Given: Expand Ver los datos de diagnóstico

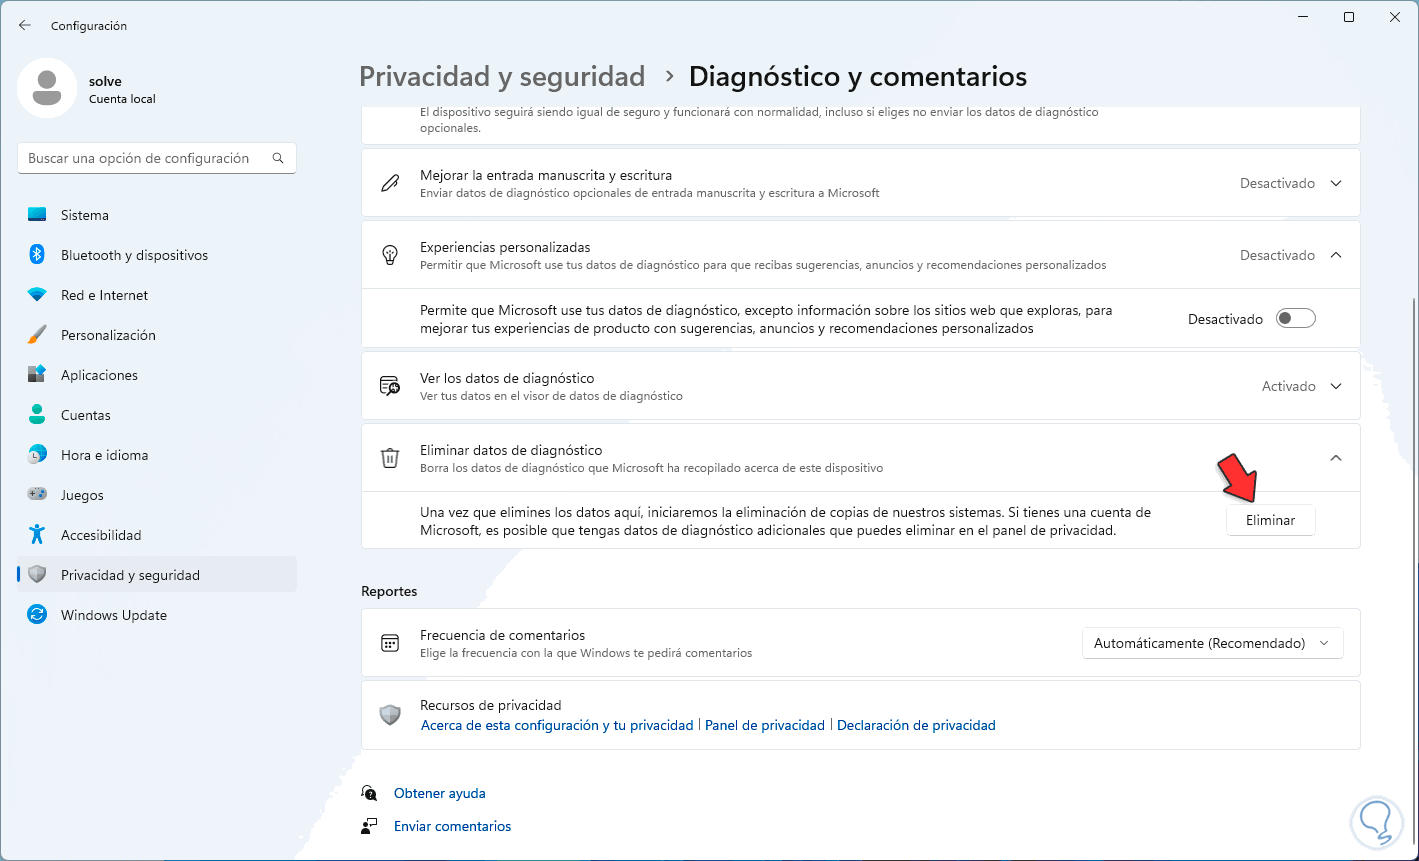Looking at the screenshot, I should [x=1336, y=387].
